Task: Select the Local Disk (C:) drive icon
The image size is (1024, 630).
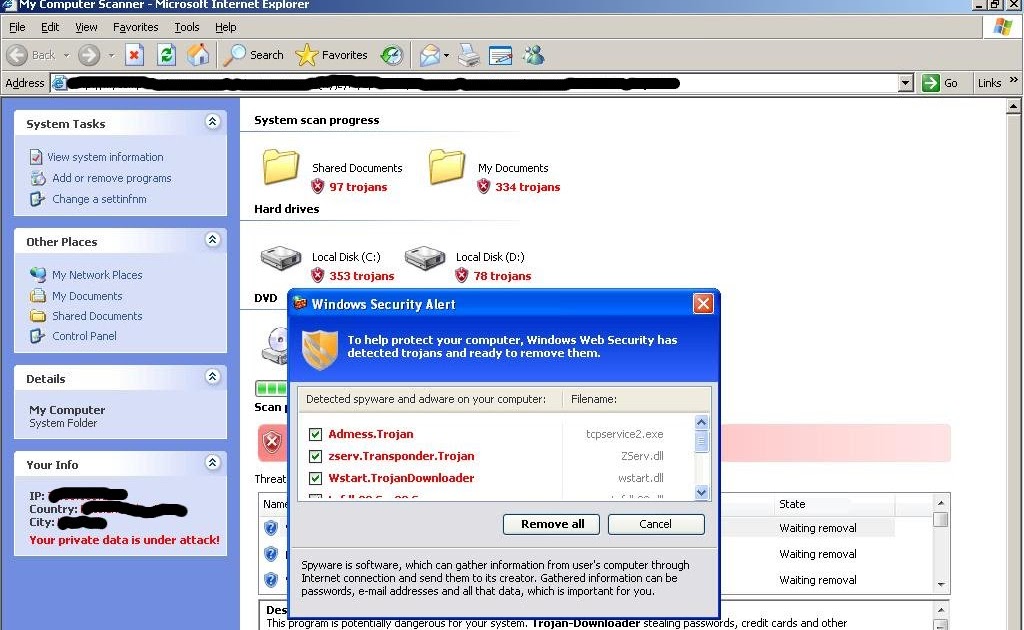Action: [x=281, y=258]
